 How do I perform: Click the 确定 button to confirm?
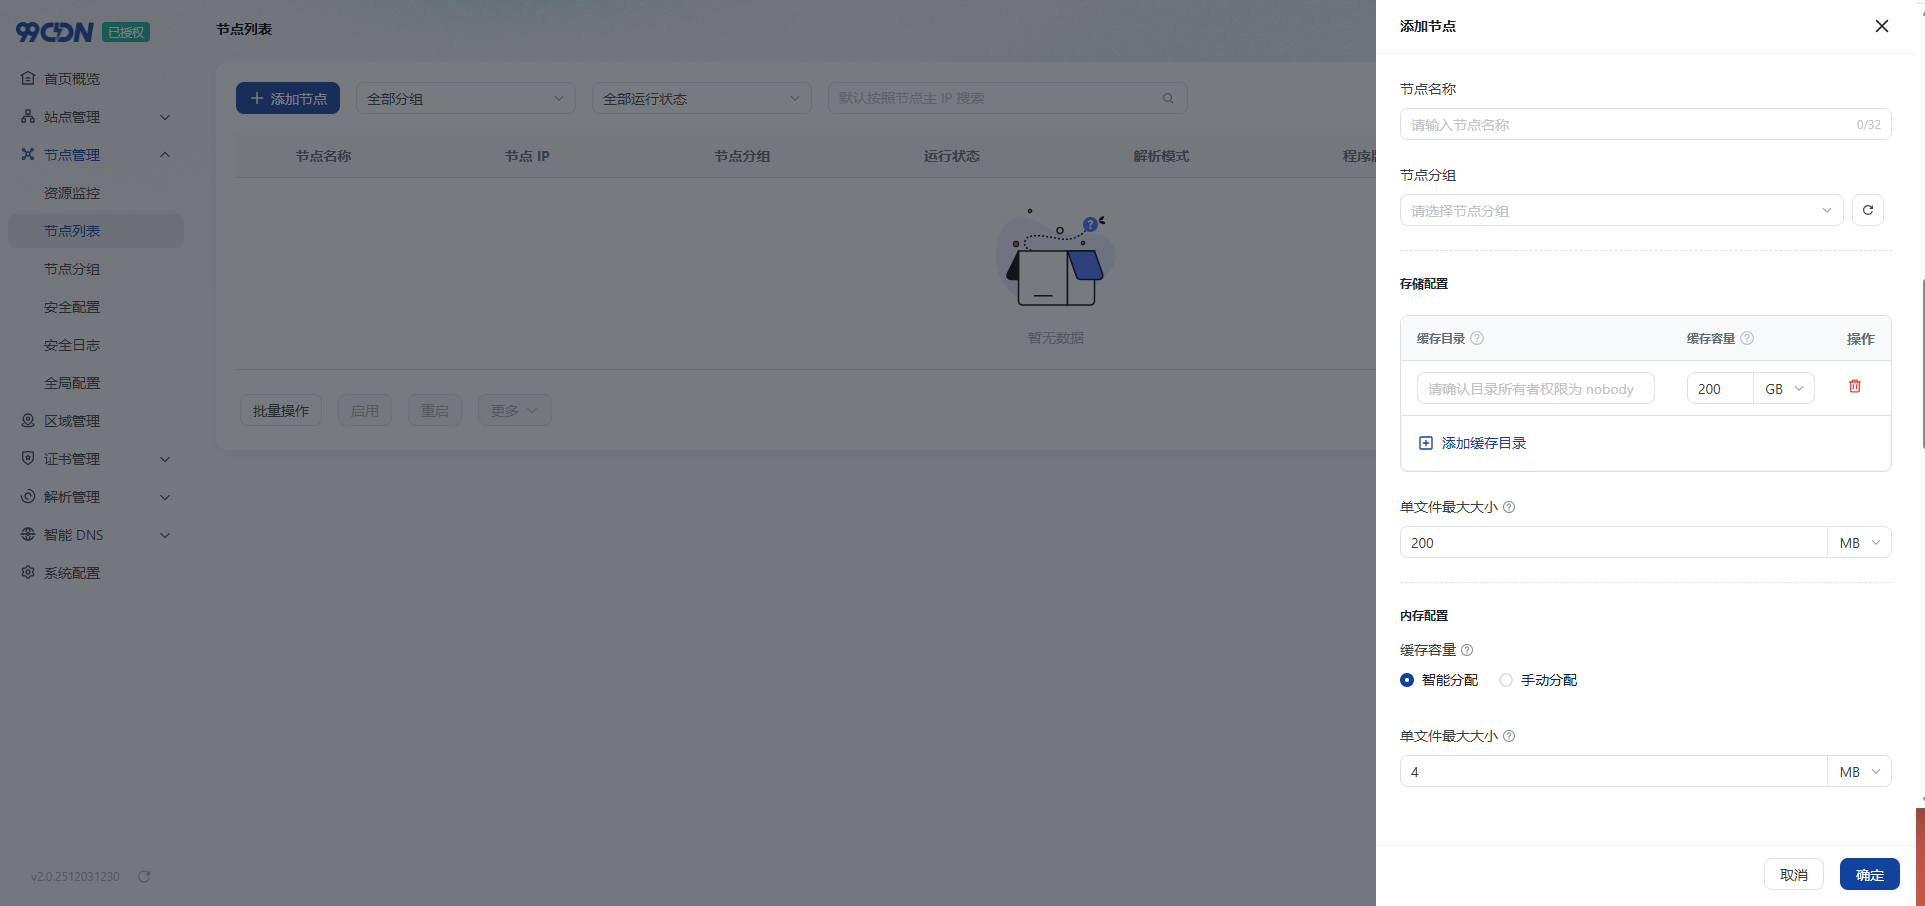tap(1869, 875)
